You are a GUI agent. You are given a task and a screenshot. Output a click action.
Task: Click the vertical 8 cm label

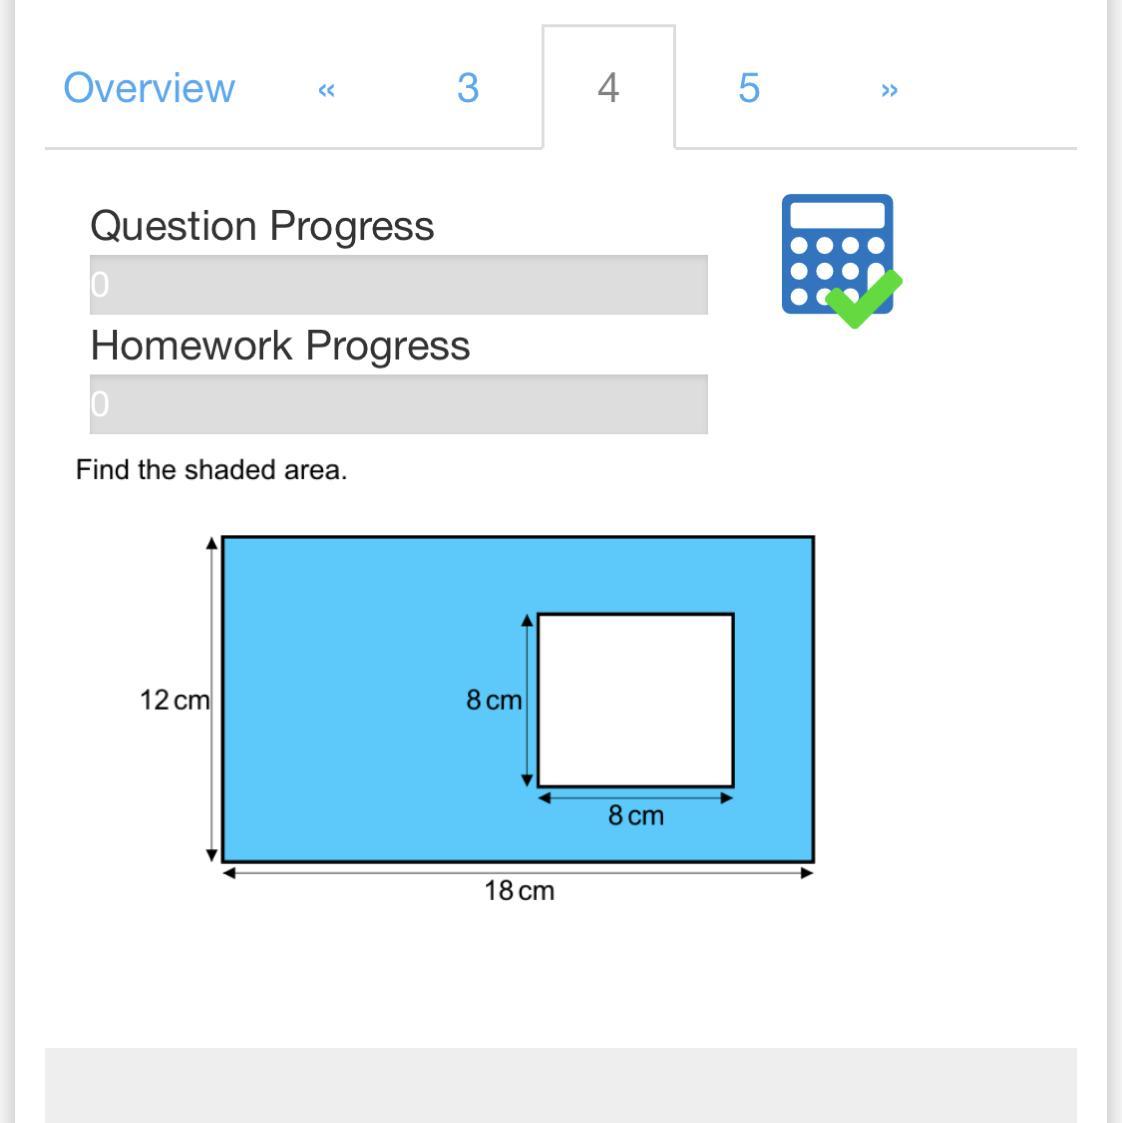point(494,700)
